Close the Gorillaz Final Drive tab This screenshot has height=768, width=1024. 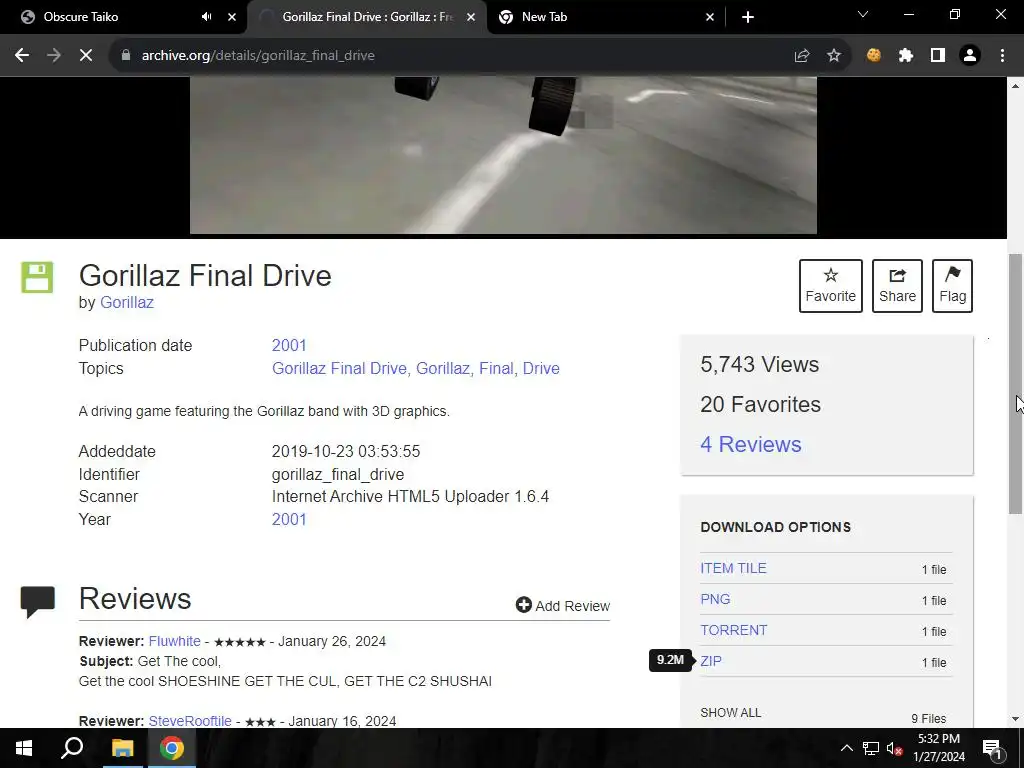pos(471,17)
